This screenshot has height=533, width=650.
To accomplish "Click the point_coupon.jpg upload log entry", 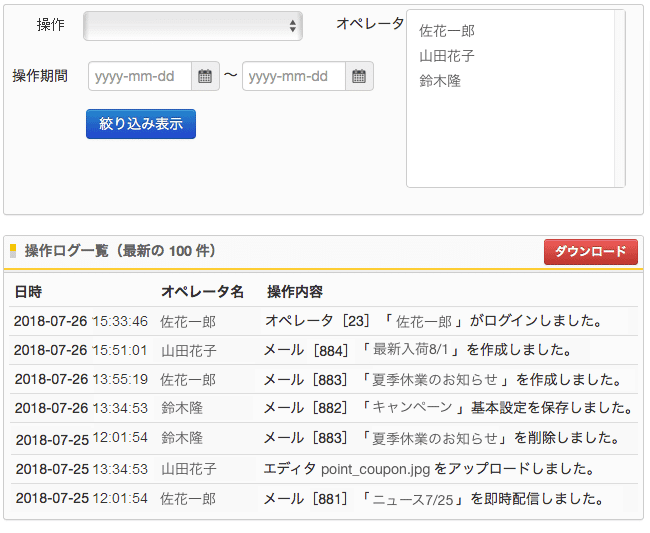I will [x=429, y=469].
